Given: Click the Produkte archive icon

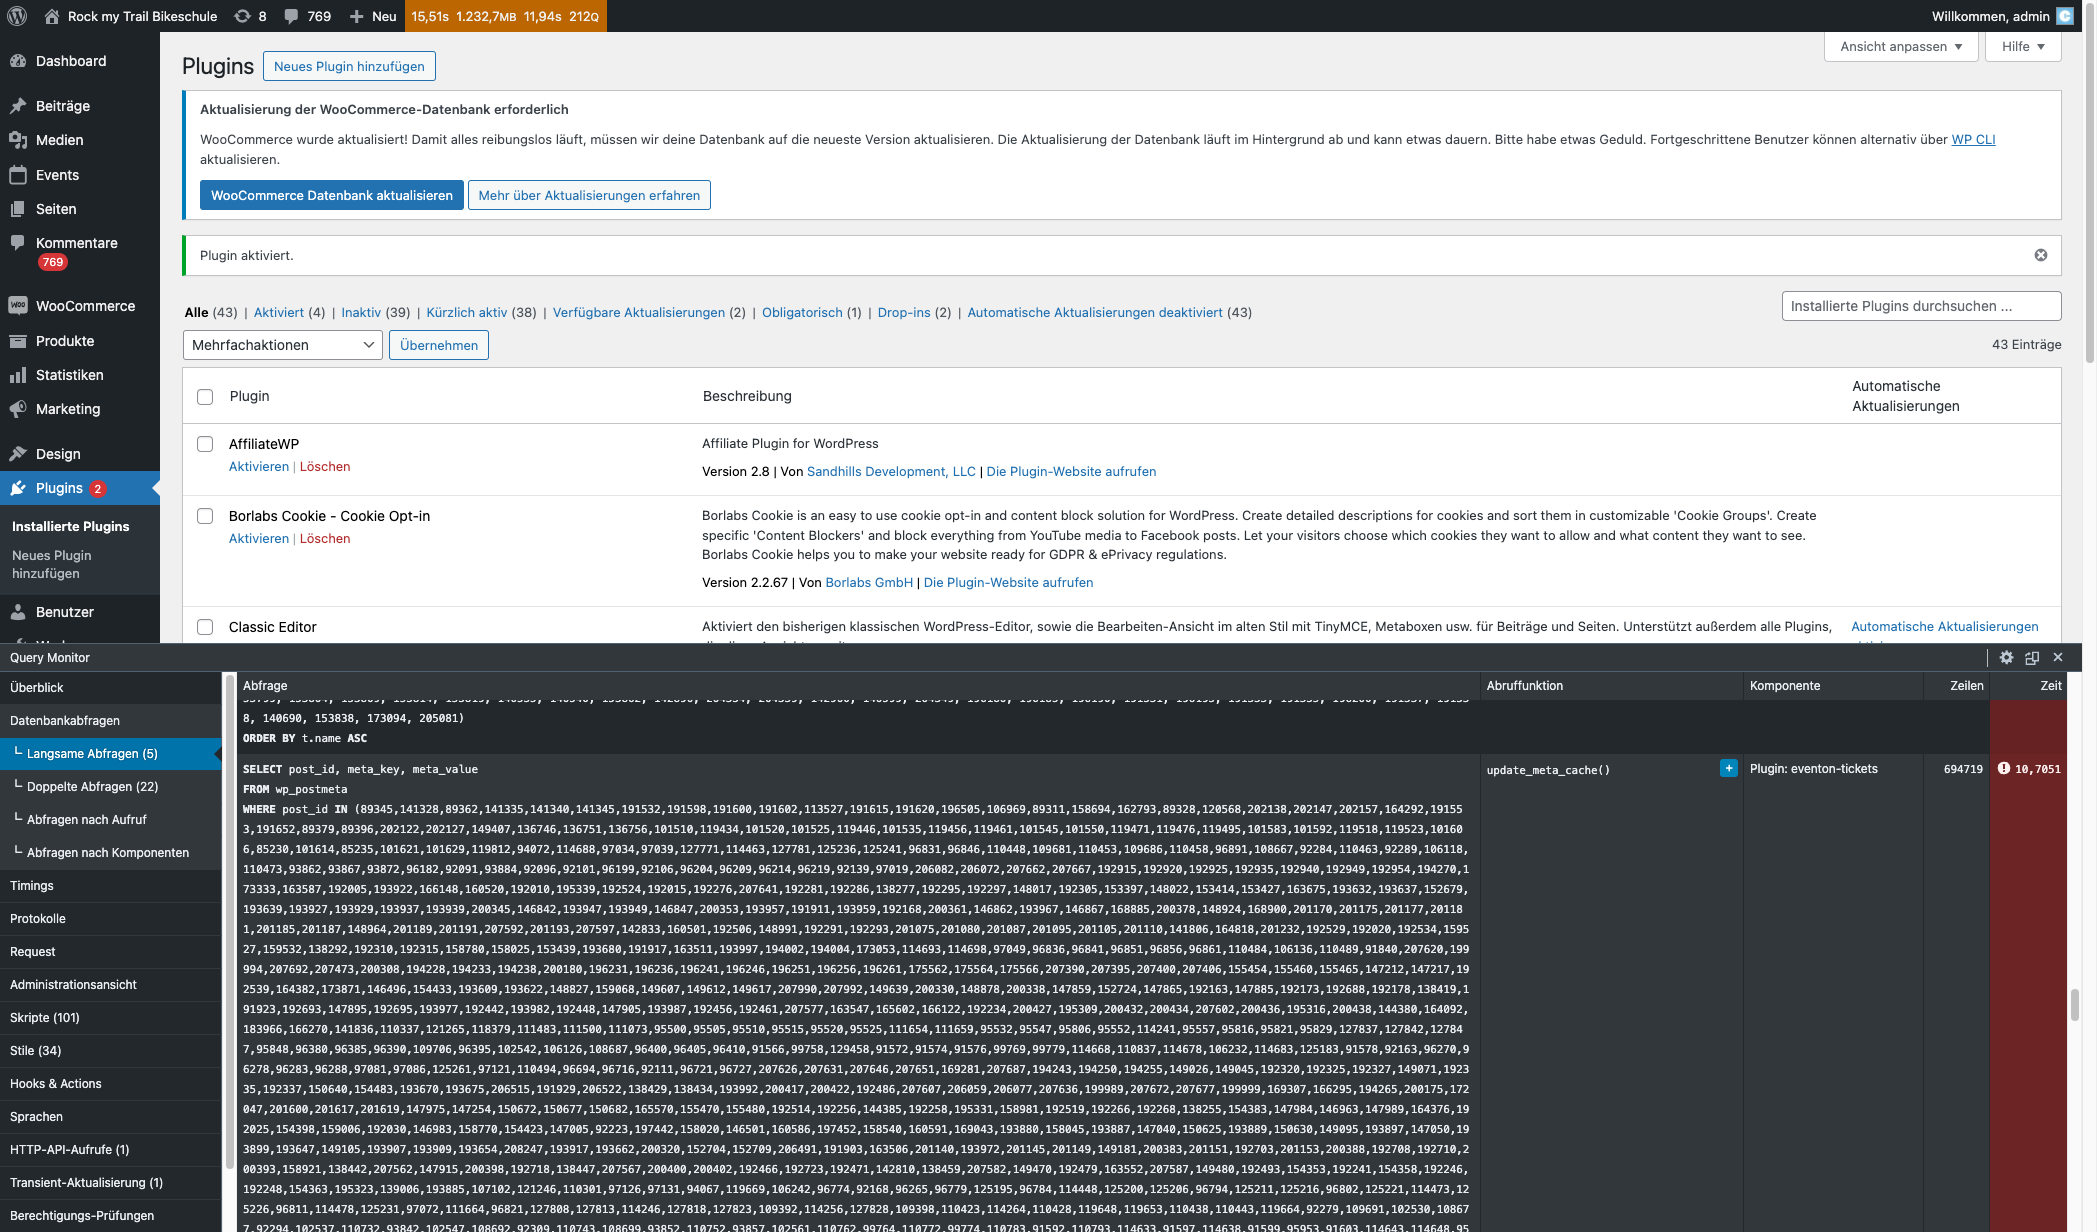Looking at the screenshot, I should (18, 341).
